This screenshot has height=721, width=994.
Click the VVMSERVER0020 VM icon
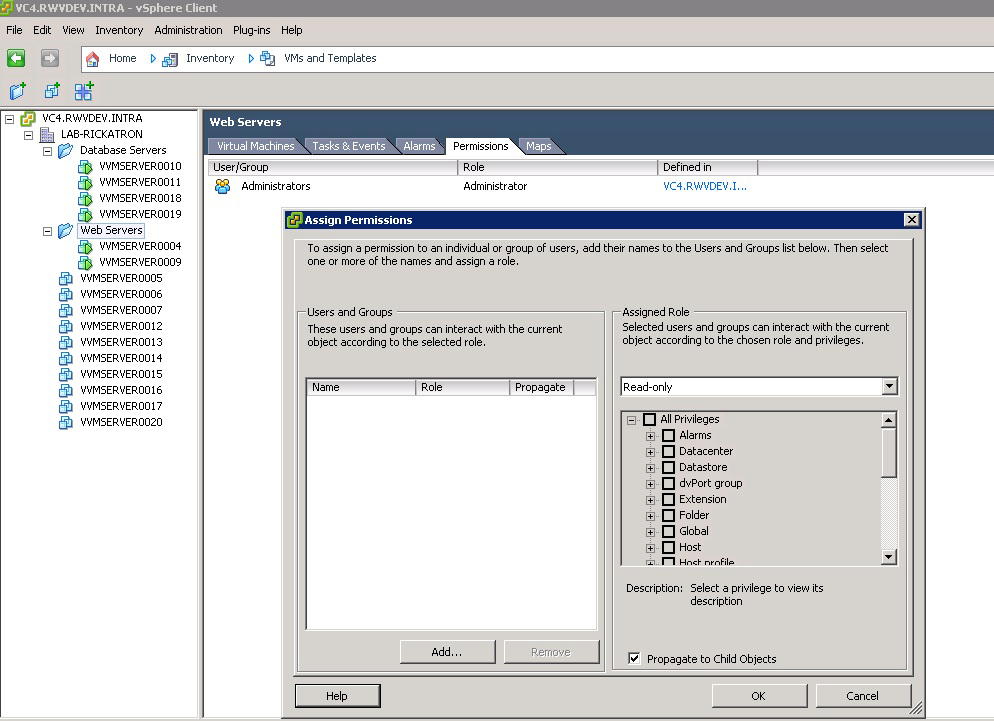coord(66,422)
